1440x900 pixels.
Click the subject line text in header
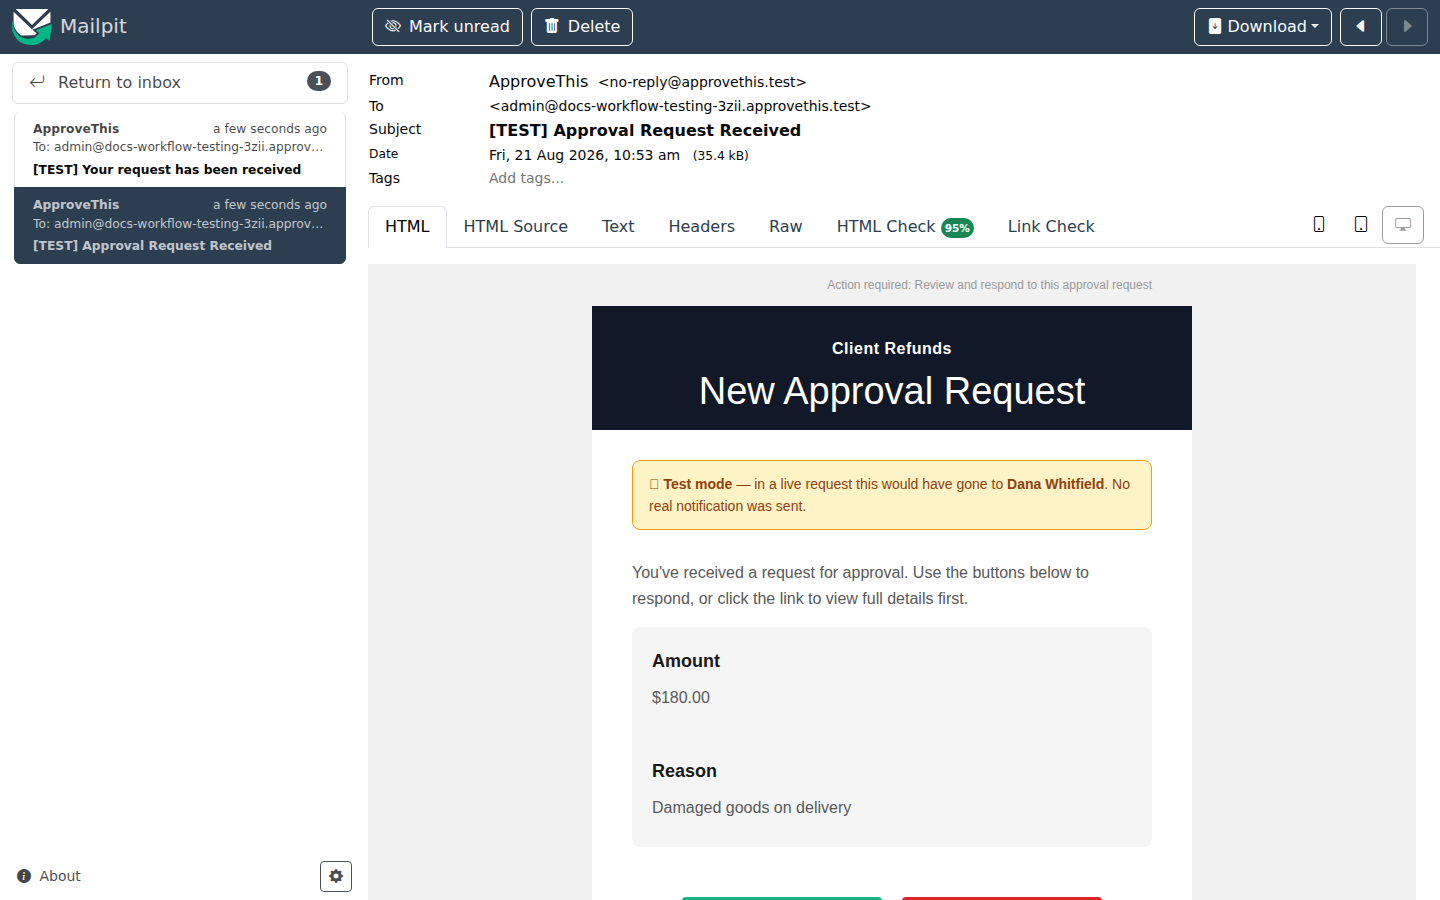tap(645, 130)
